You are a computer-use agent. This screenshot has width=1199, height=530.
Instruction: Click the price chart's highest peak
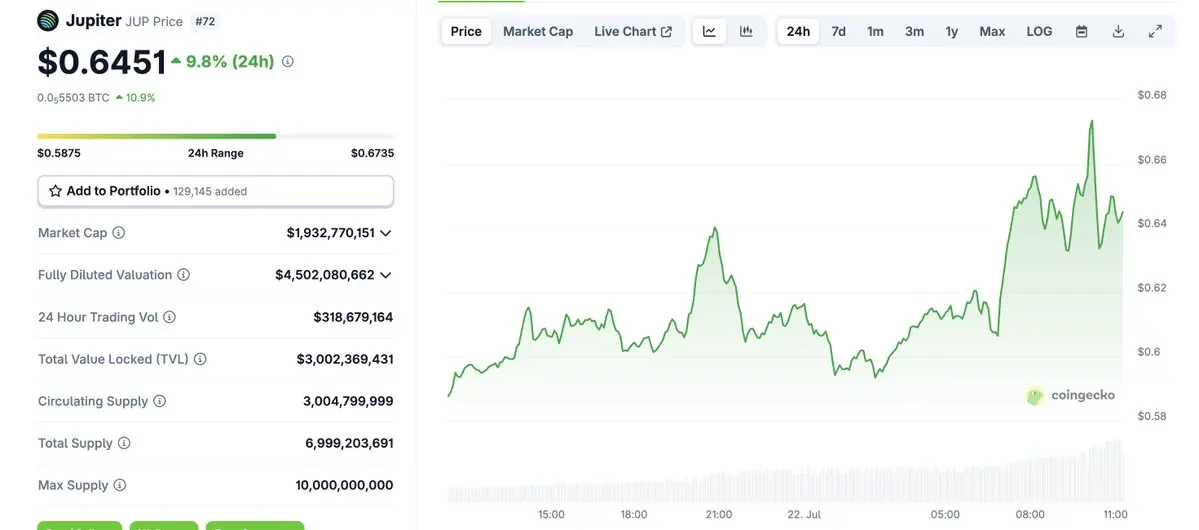click(x=1091, y=122)
